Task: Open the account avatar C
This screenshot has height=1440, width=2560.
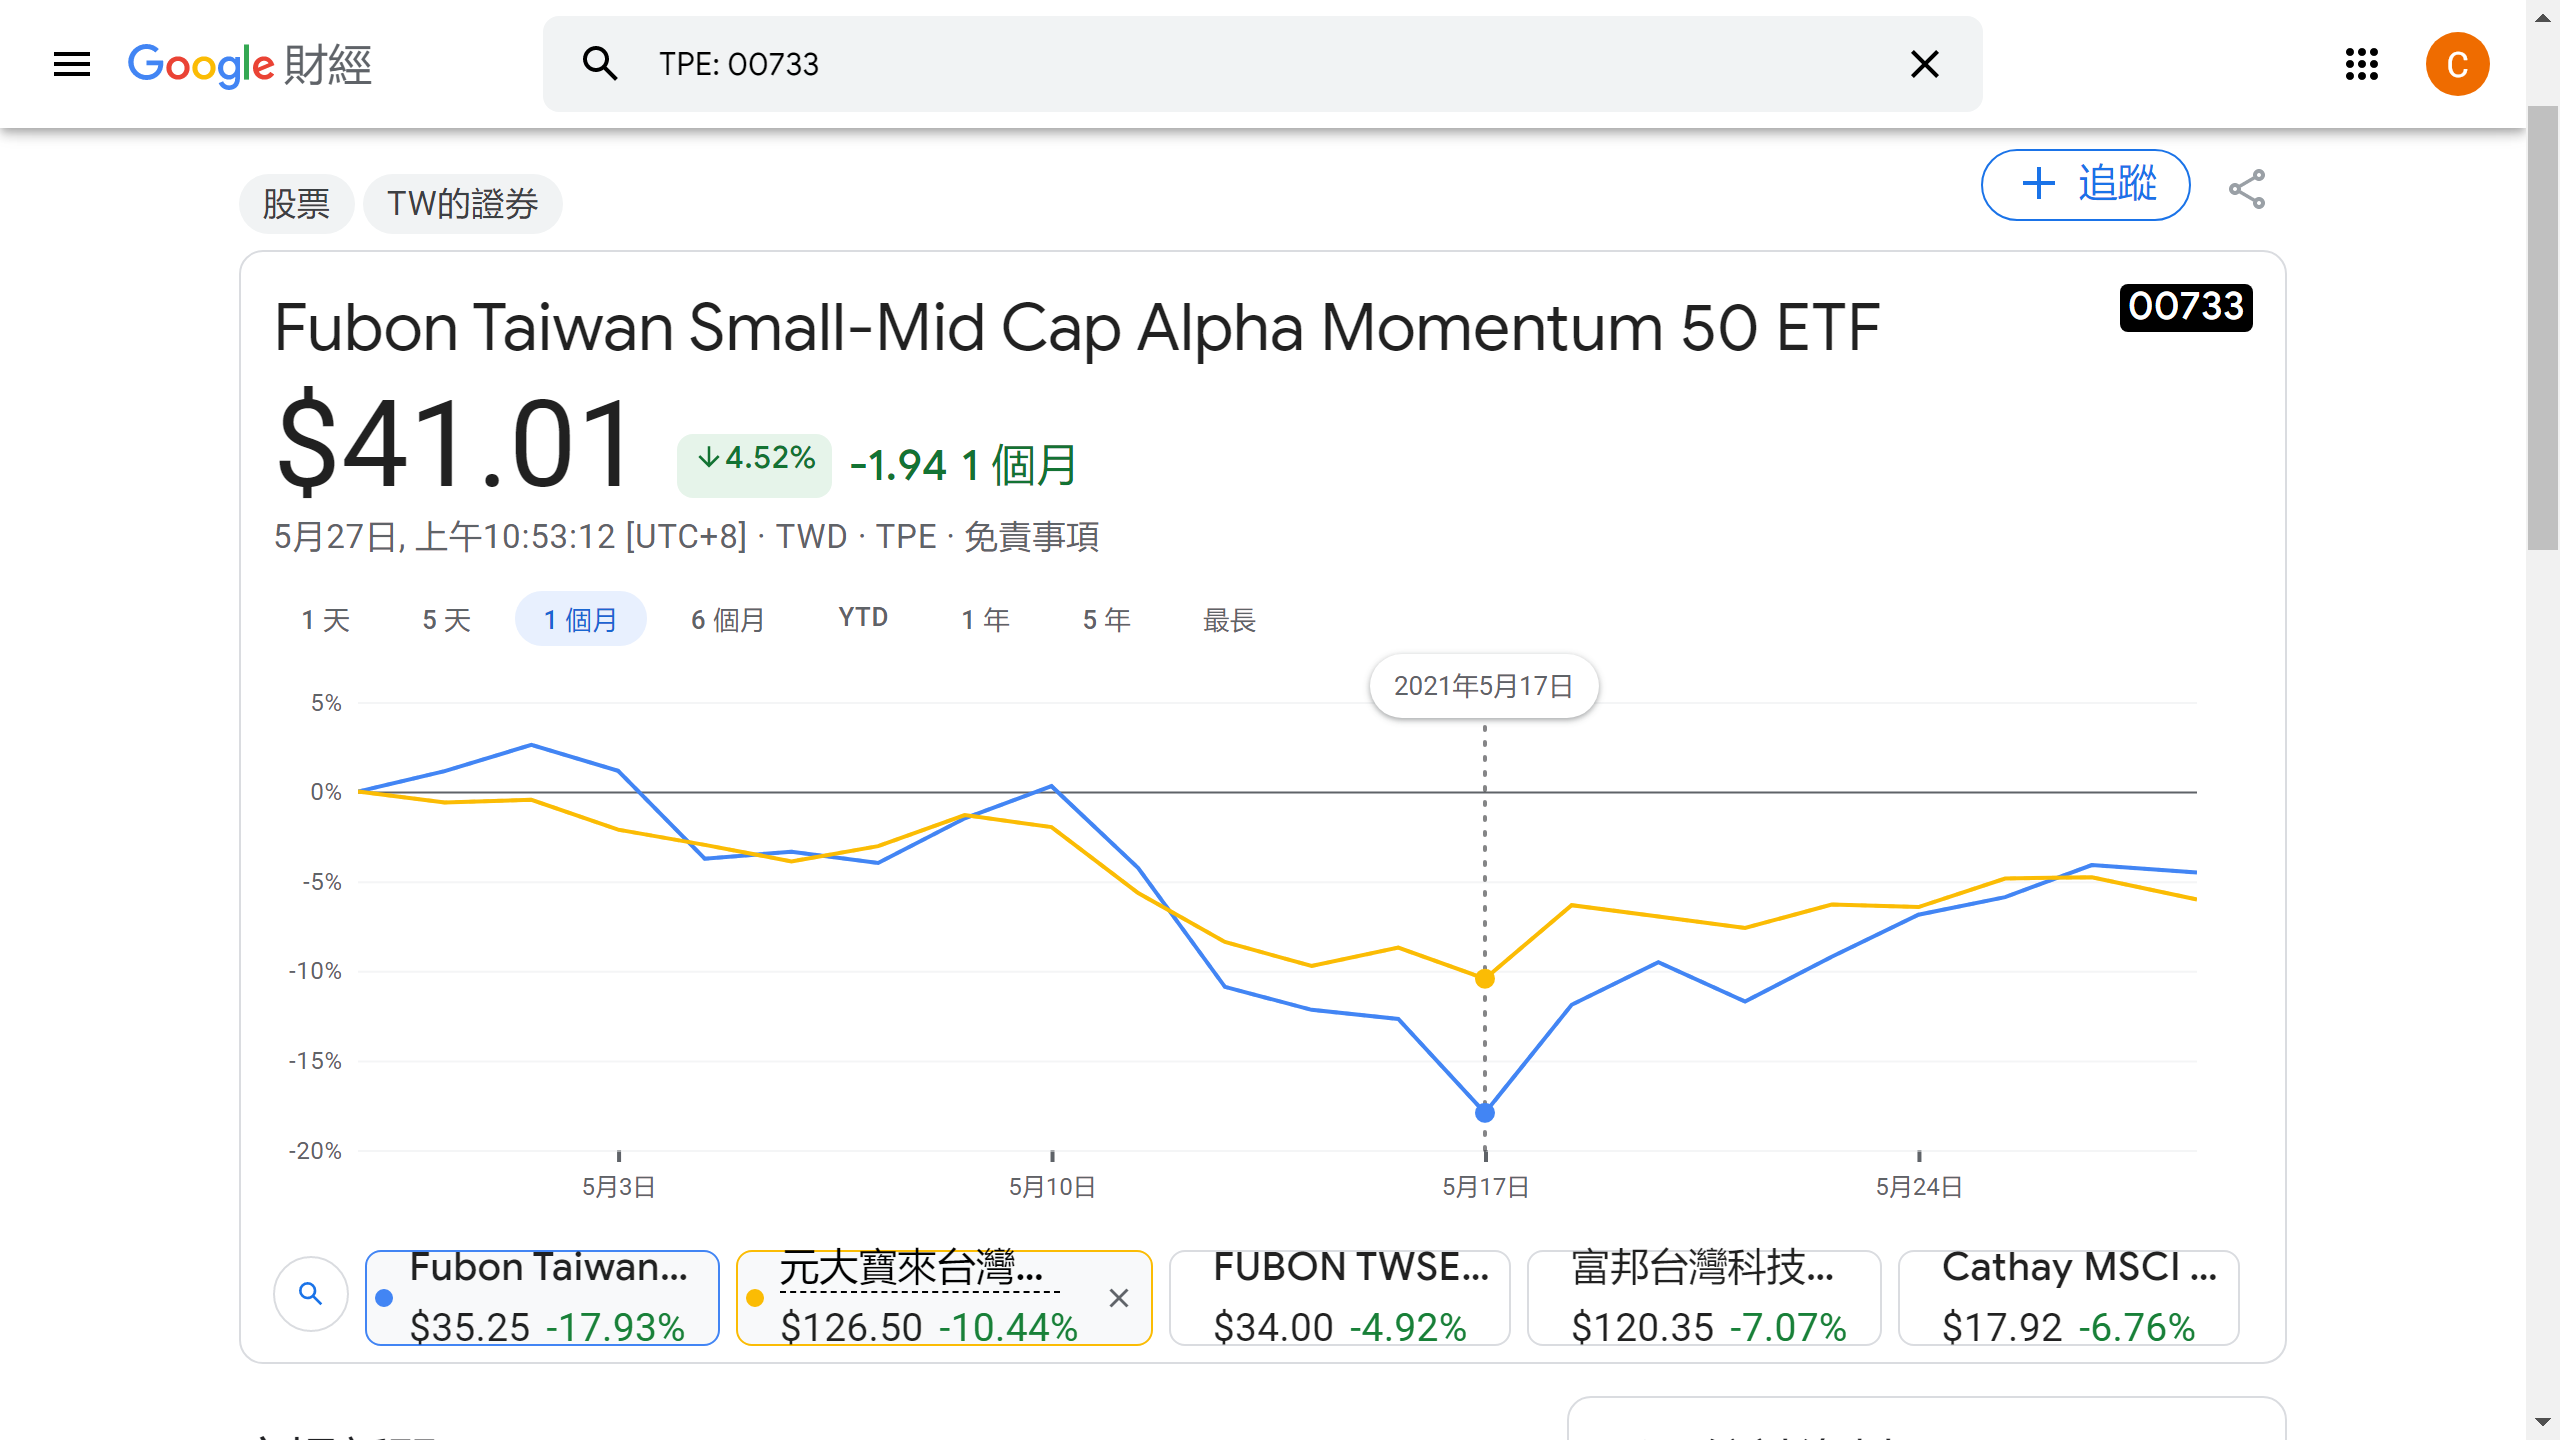Action: tap(2456, 64)
